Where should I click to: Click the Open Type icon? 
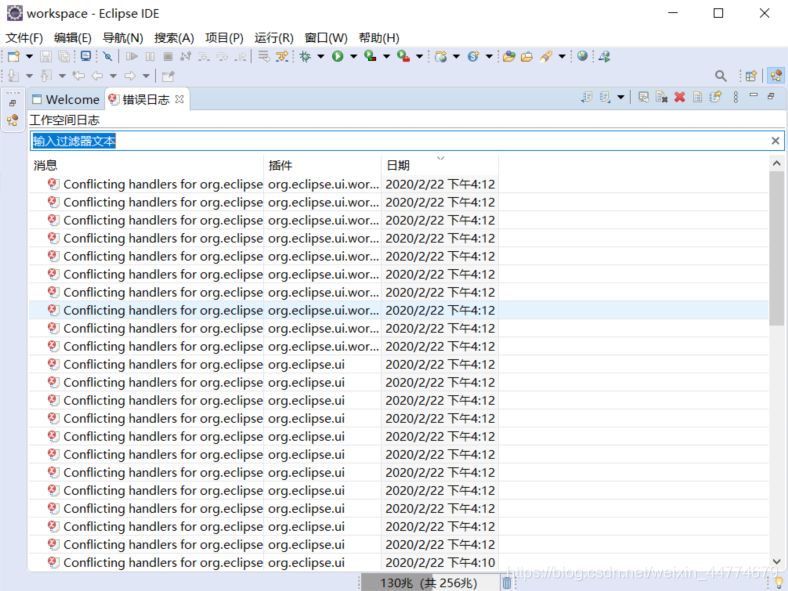[509, 56]
